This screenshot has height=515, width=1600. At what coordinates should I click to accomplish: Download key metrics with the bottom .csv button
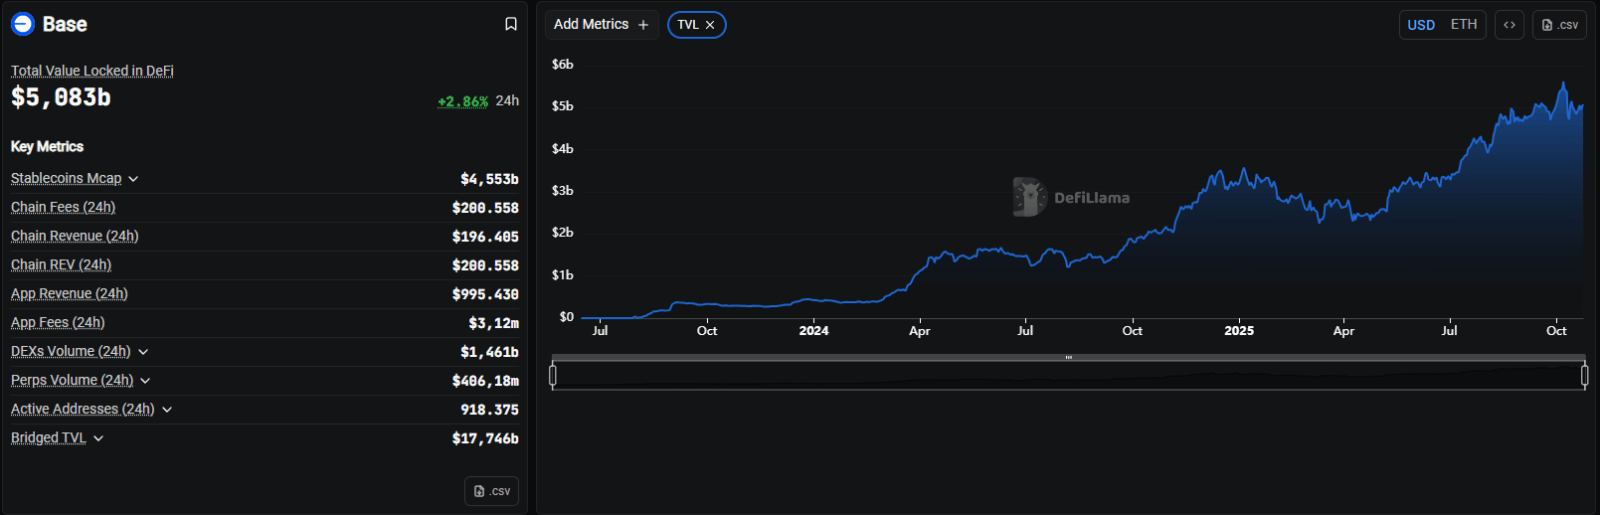(492, 491)
